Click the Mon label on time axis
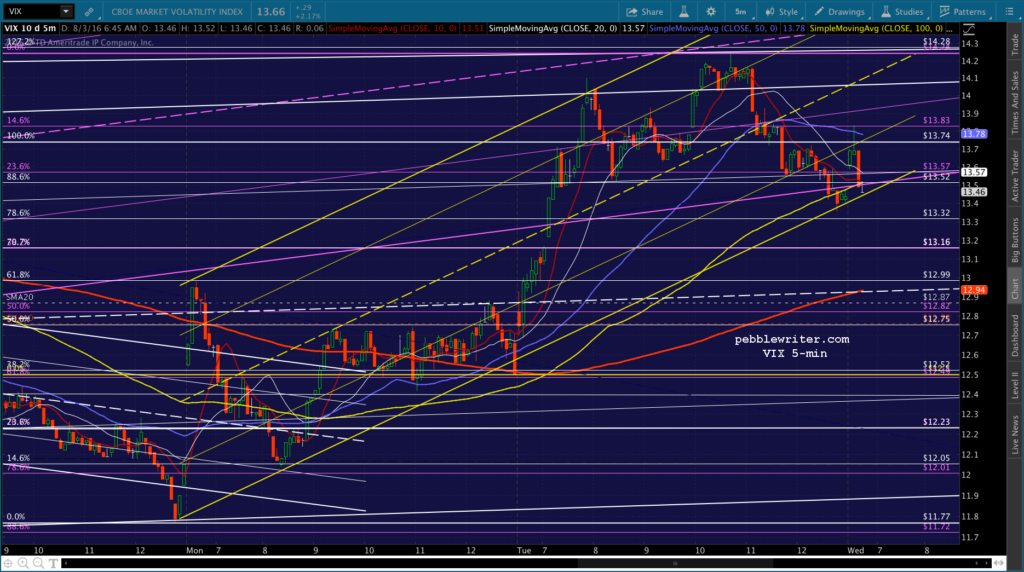Image resolution: width=1024 pixels, height=572 pixels. click(x=195, y=550)
